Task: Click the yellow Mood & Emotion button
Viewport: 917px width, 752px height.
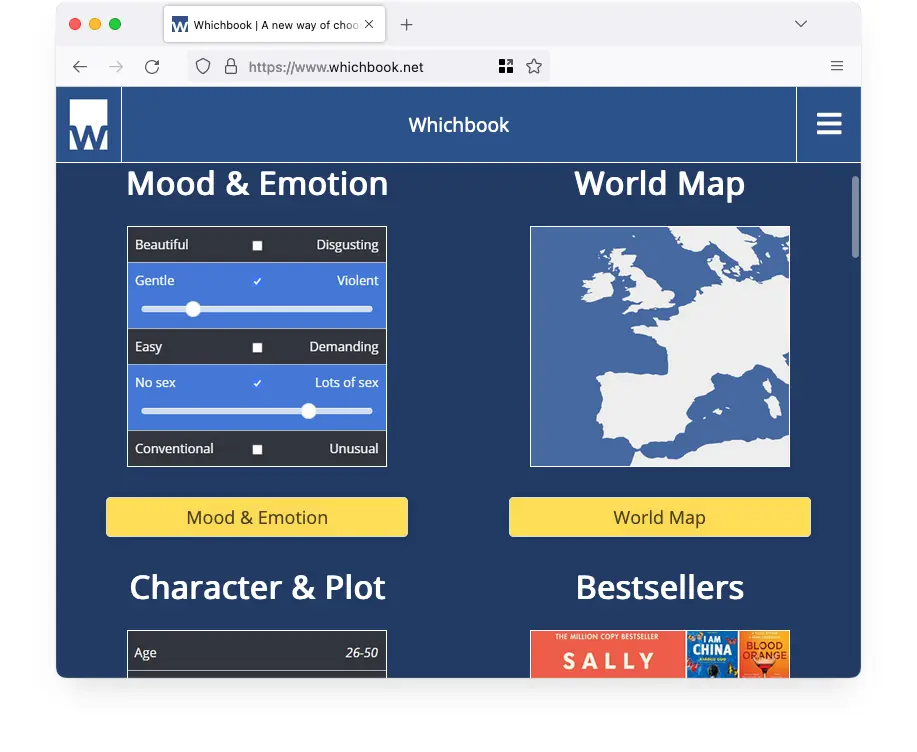Action: coord(257,517)
